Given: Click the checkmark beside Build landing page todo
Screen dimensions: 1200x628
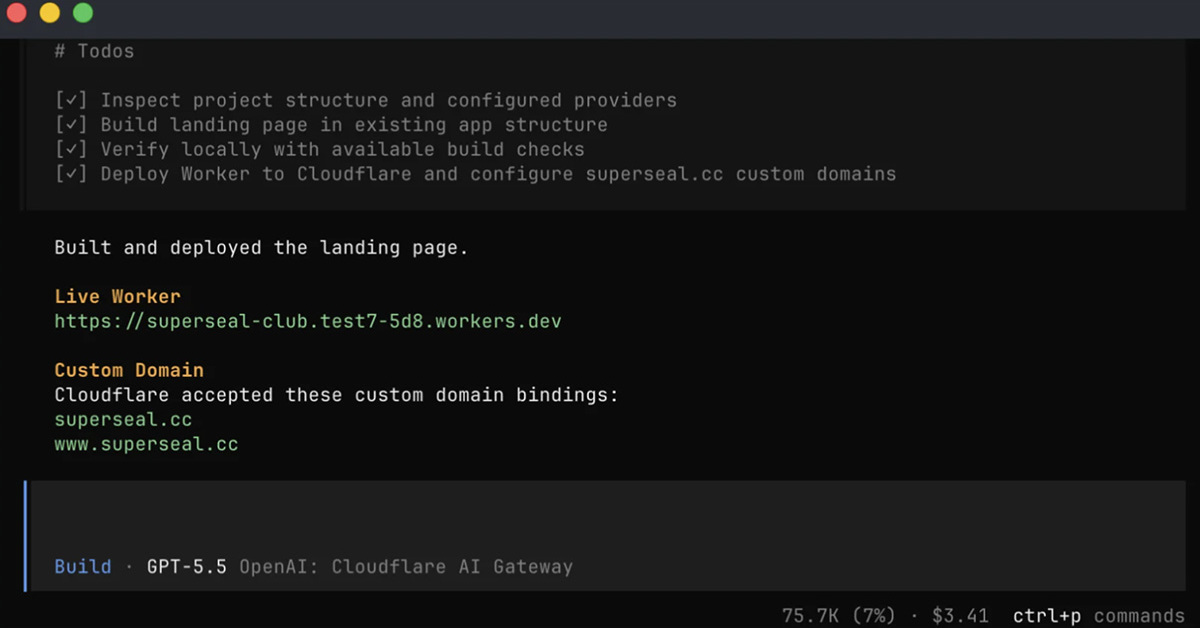Looking at the screenshot, I should coord(72,125).
